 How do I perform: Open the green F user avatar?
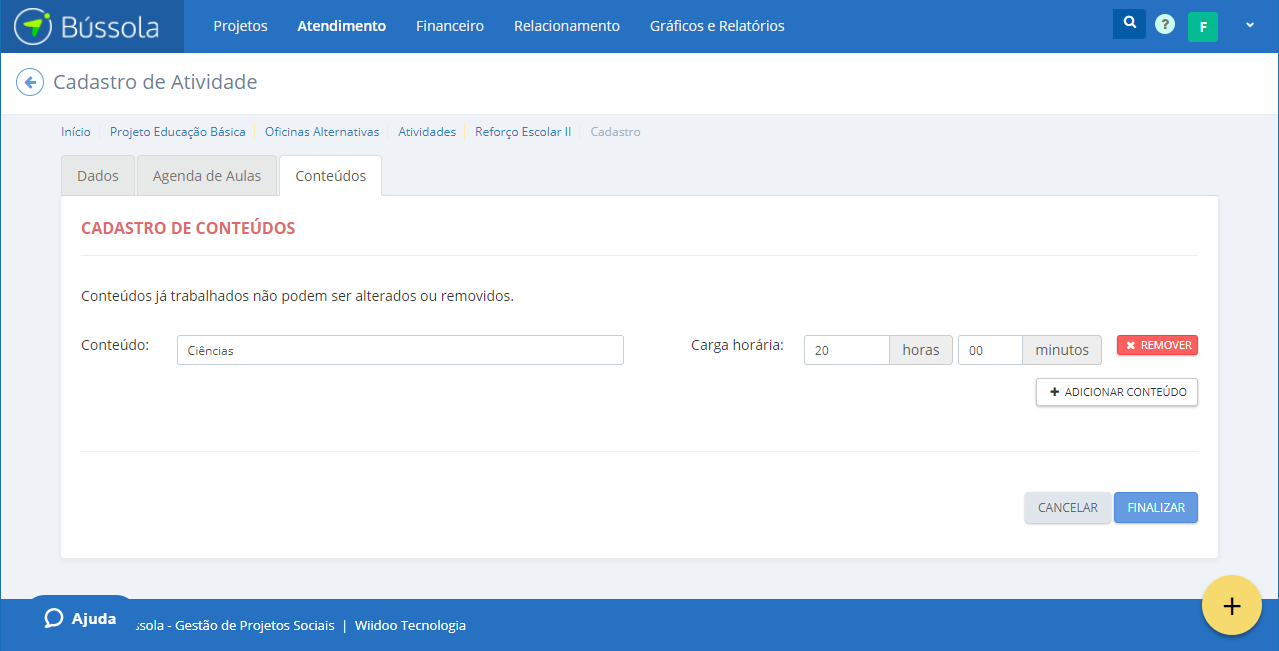click(1202, 27)
